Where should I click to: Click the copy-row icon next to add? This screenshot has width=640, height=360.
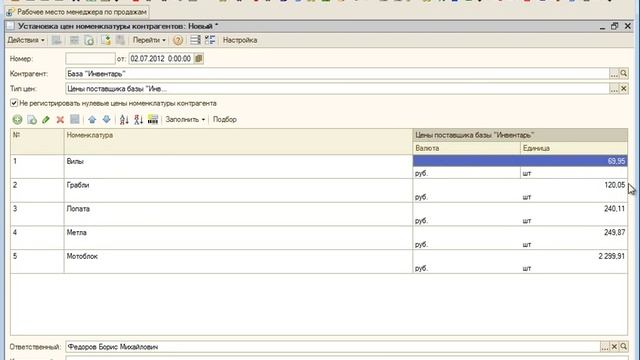pyautogui.click(x=31, y=120)
